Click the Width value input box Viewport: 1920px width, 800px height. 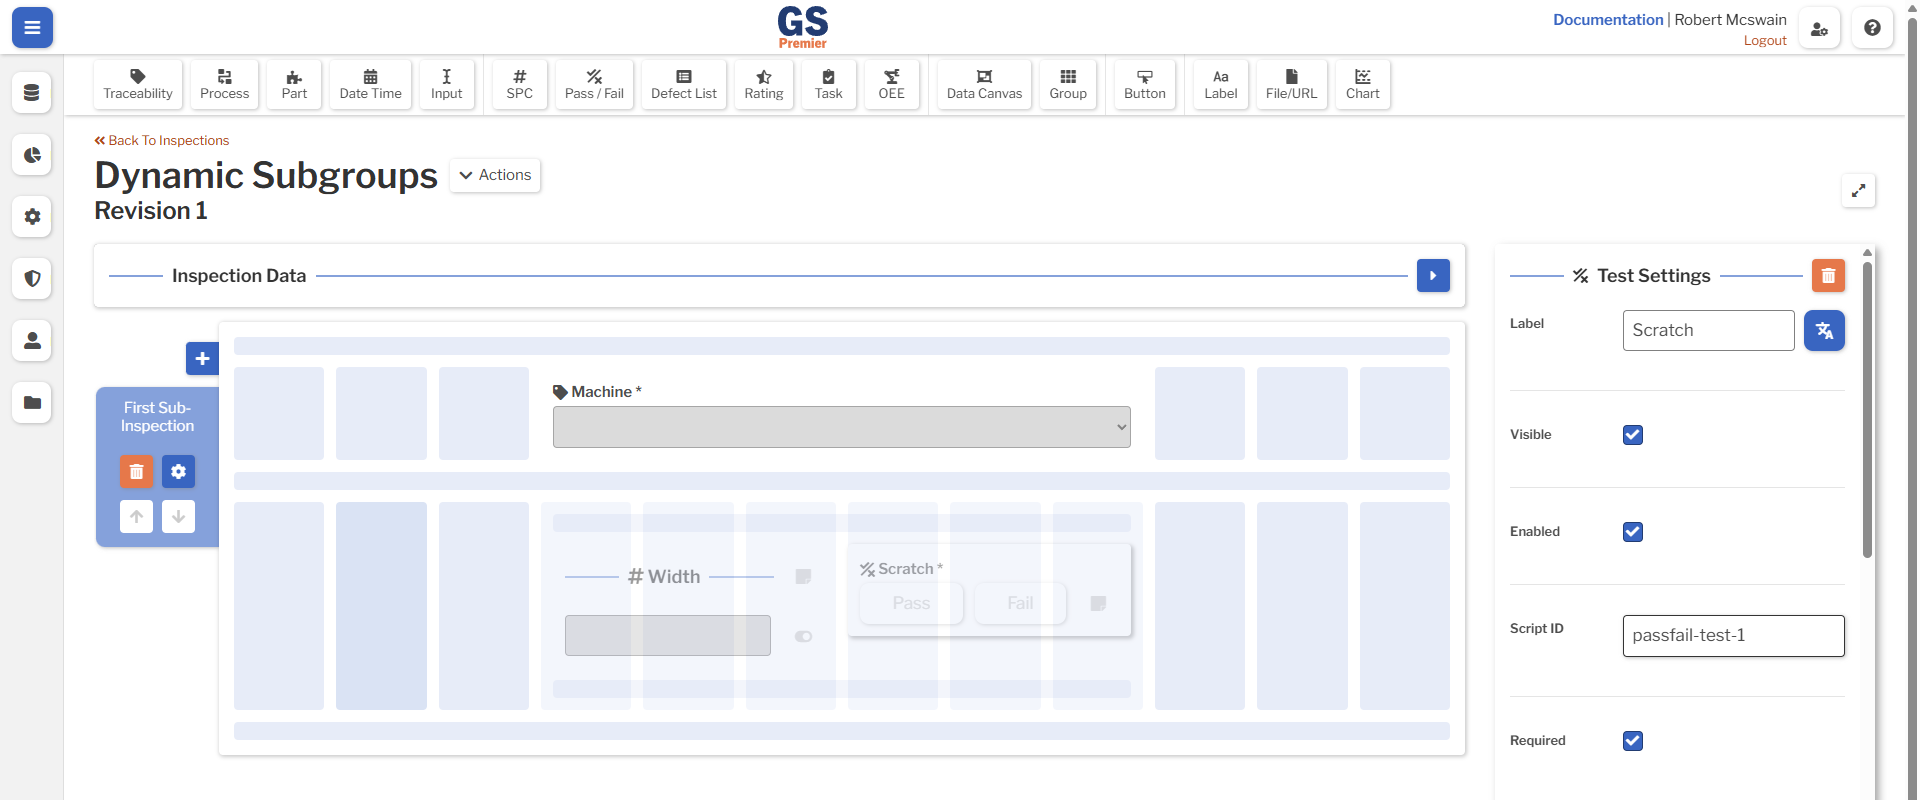coord(668,636)
